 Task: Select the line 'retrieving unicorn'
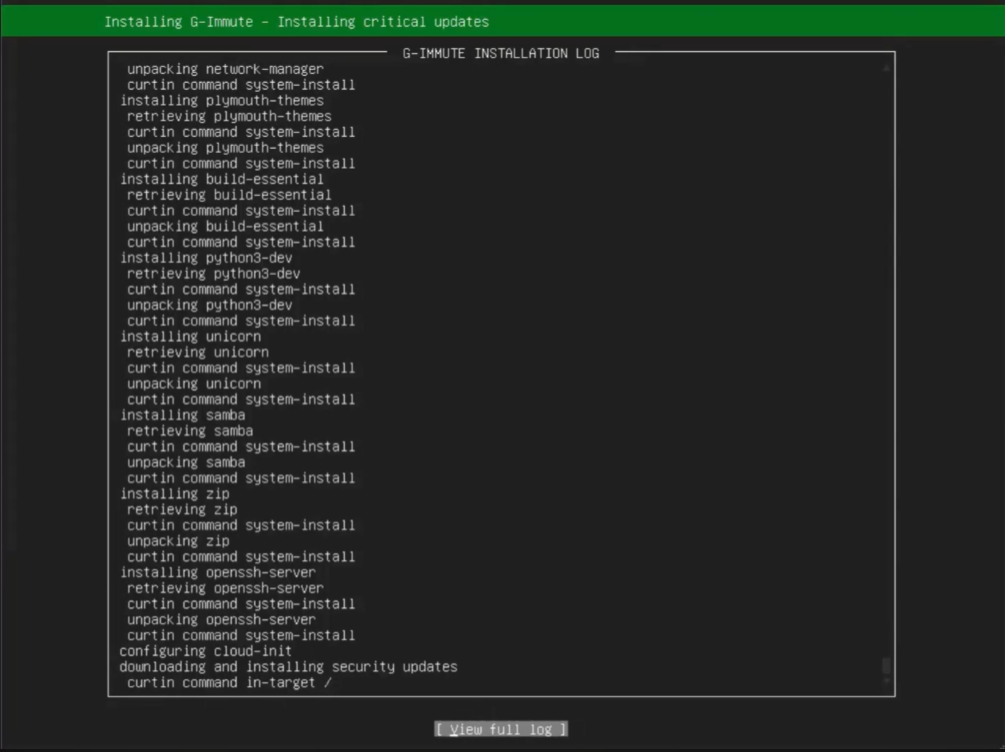coord(197,352)
